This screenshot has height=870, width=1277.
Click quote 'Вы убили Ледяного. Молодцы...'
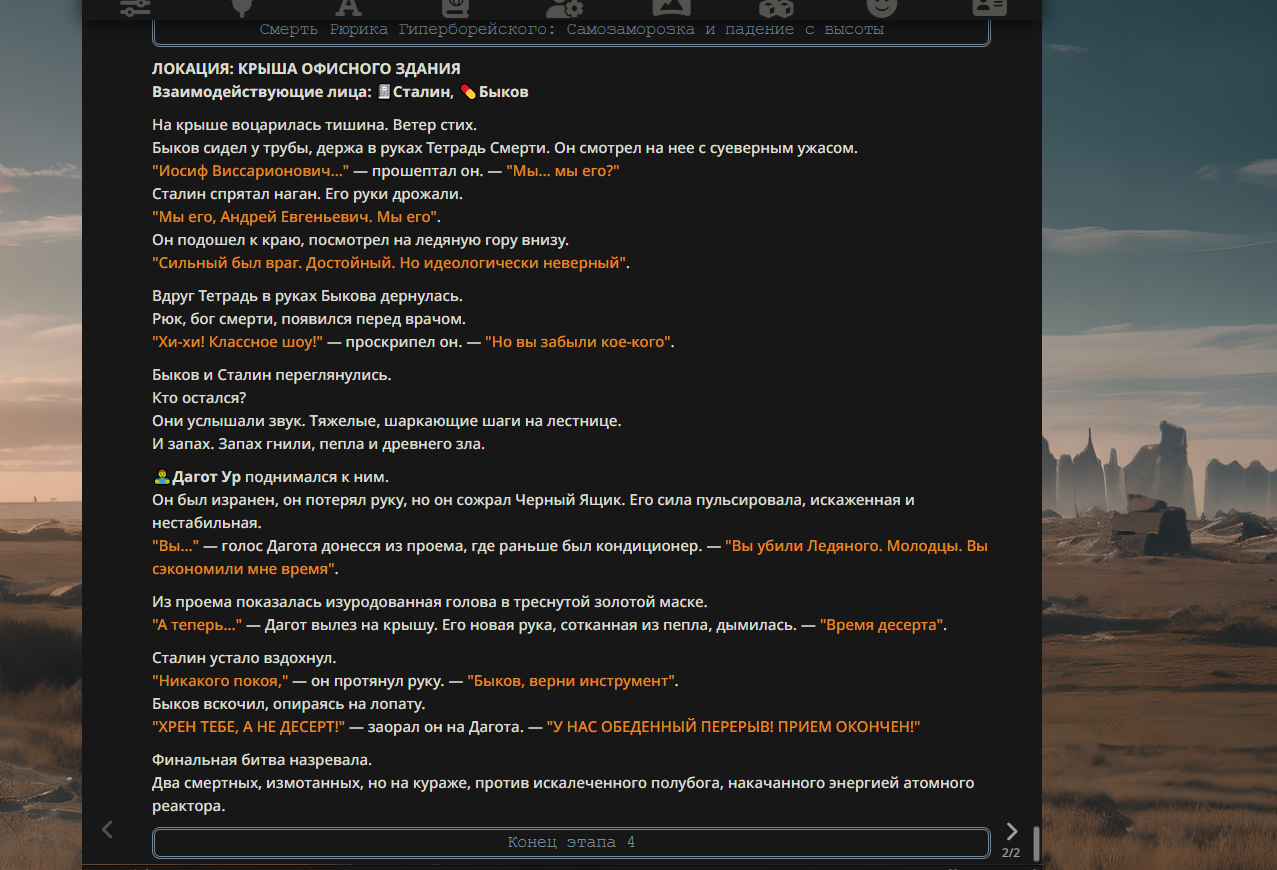point(570,558)
